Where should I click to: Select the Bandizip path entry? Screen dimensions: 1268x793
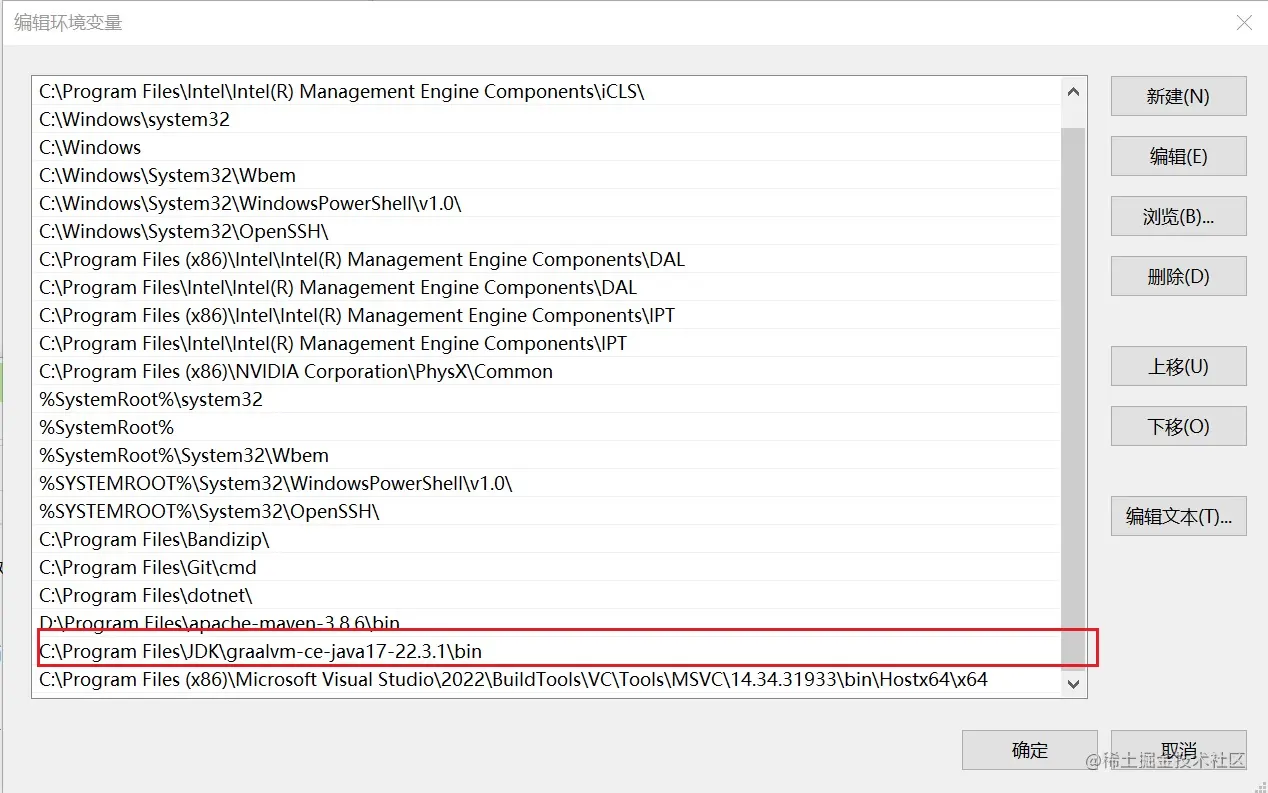(x=548, y=539)
